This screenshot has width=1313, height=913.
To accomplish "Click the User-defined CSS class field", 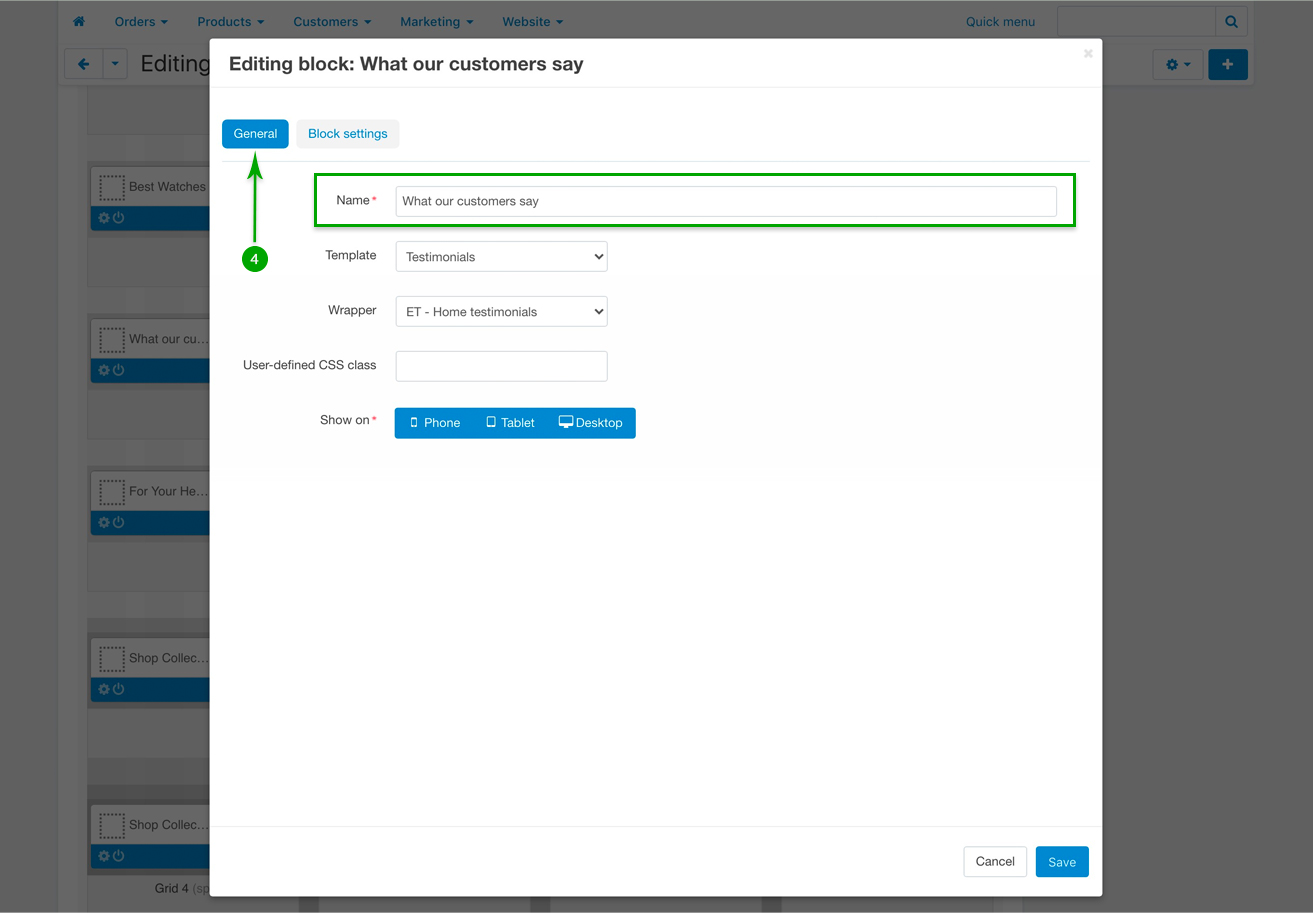I will 501,366.
